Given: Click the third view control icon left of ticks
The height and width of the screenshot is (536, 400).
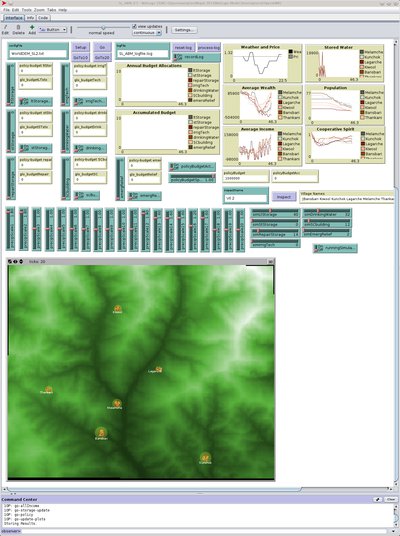Looking at the screenshot, I should (x=21, y=262).
